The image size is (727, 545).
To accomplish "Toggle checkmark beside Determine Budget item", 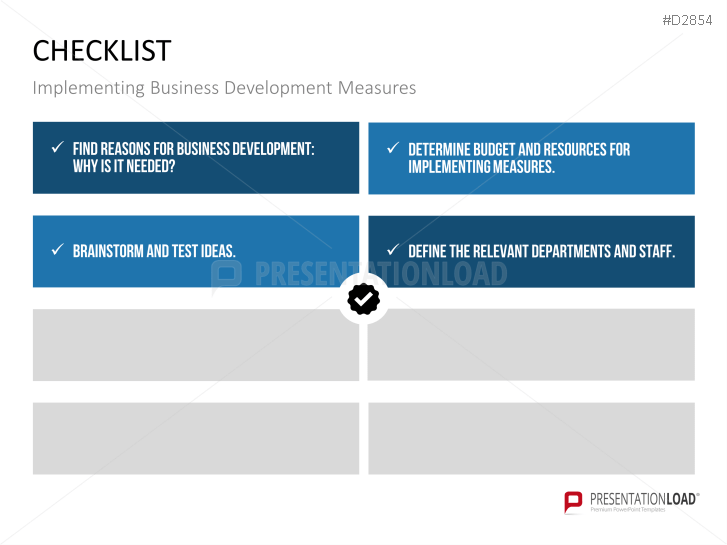I will coord(393,148).
